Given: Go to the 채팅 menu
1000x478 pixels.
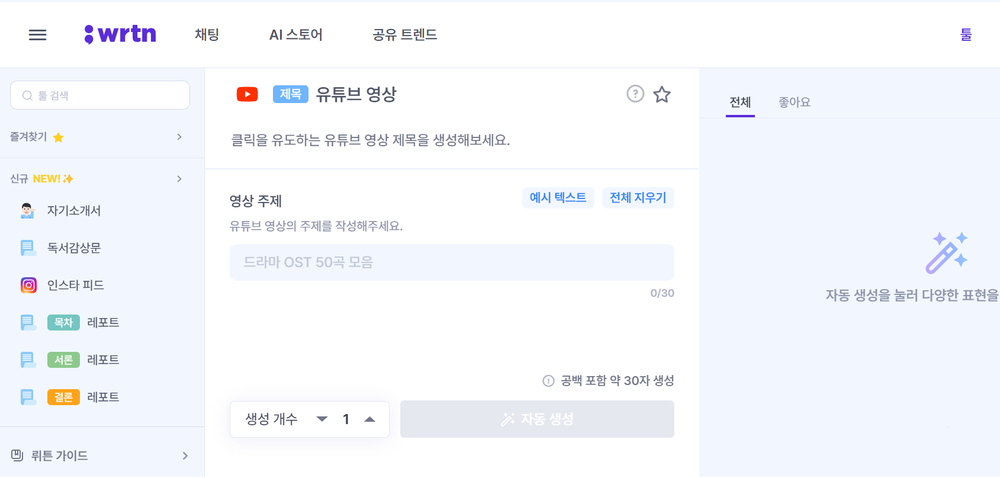Looking at the screenshot, I should (x=207, y=35).
